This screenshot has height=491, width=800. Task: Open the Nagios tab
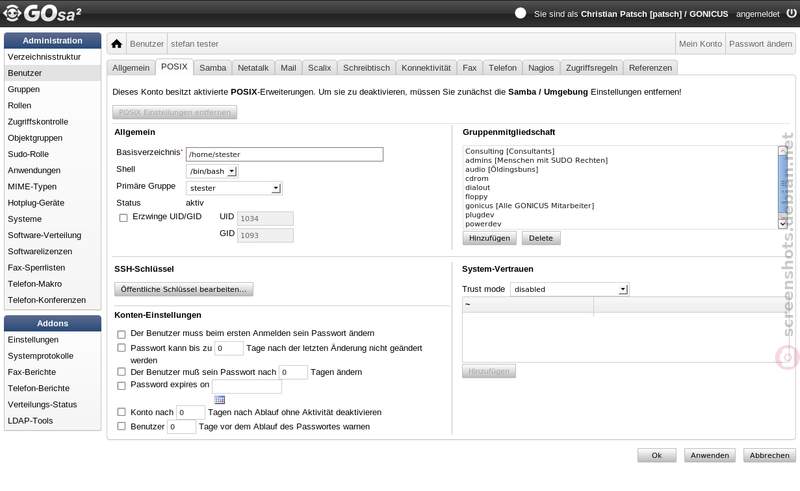click(x=541, y=68)
